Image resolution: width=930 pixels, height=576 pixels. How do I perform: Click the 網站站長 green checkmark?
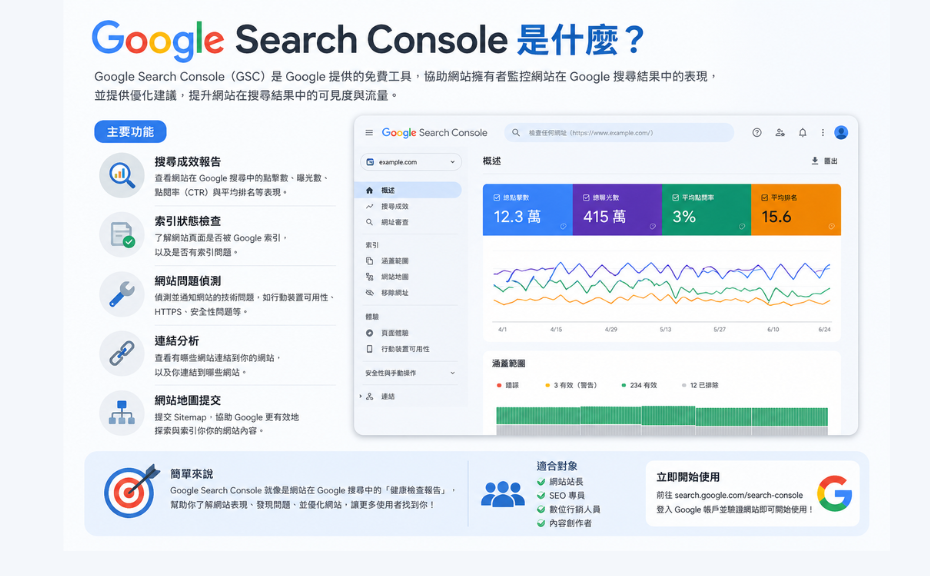pyautogui.click(x=541, y=482)
